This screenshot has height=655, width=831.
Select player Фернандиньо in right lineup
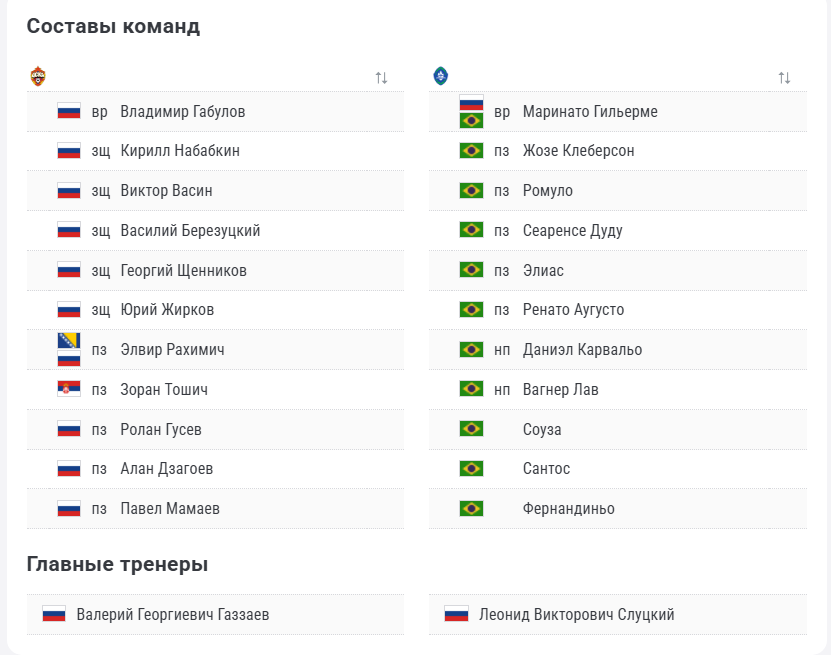(x=569, y=509)
